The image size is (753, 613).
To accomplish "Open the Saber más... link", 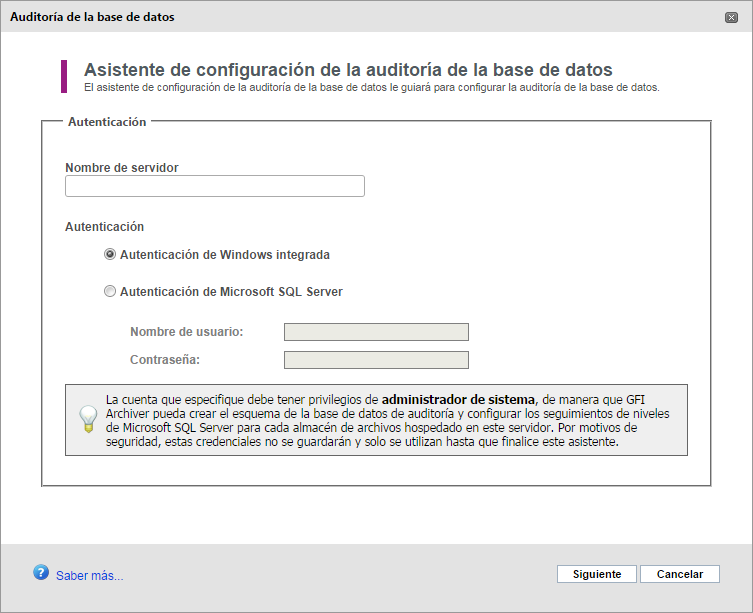I will pyautogui.click(x=89, y=575).
